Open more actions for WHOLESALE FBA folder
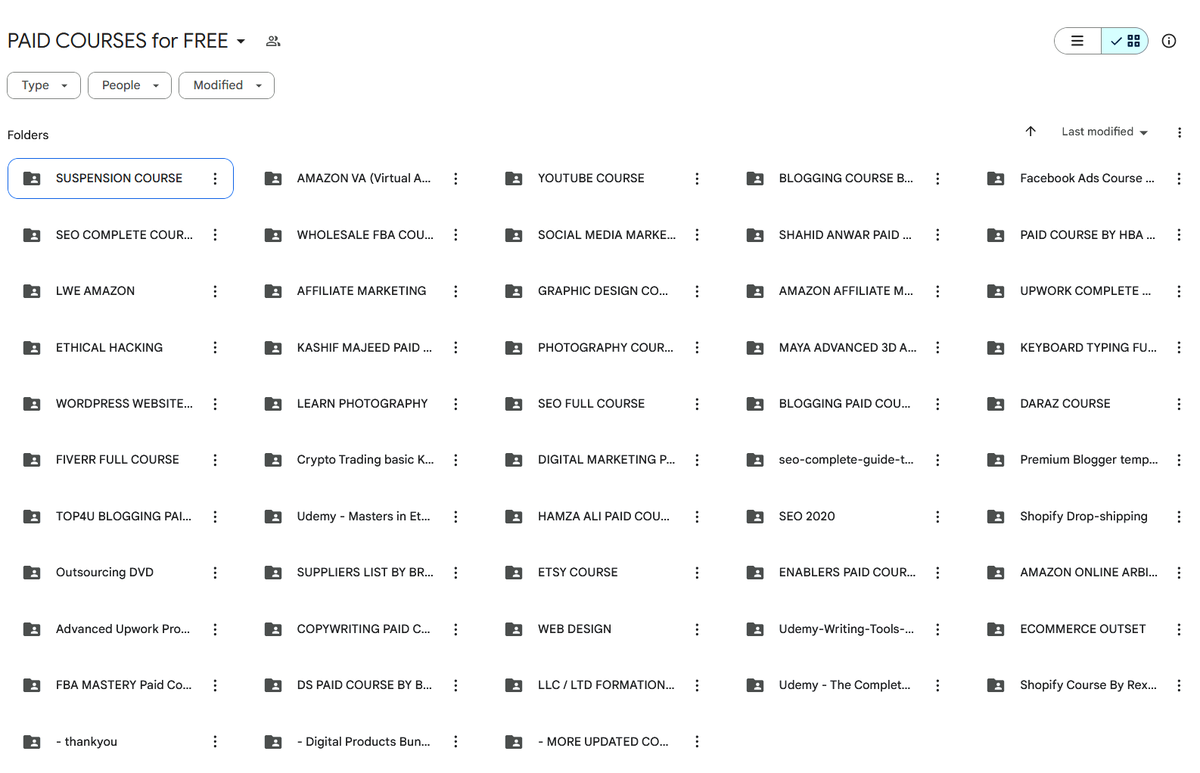The image size is (1200, 773). (x=456, y=235)
